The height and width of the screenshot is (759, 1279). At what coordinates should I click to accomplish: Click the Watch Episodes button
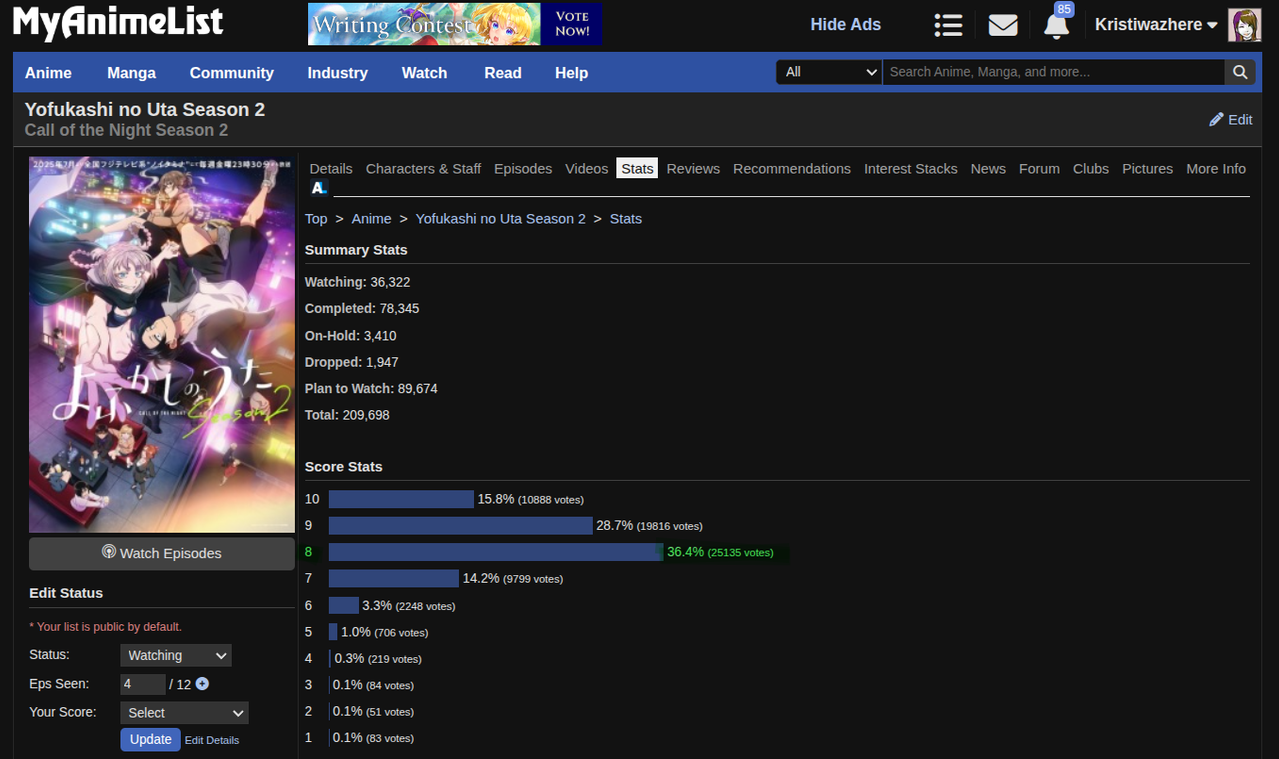(162, 553)
